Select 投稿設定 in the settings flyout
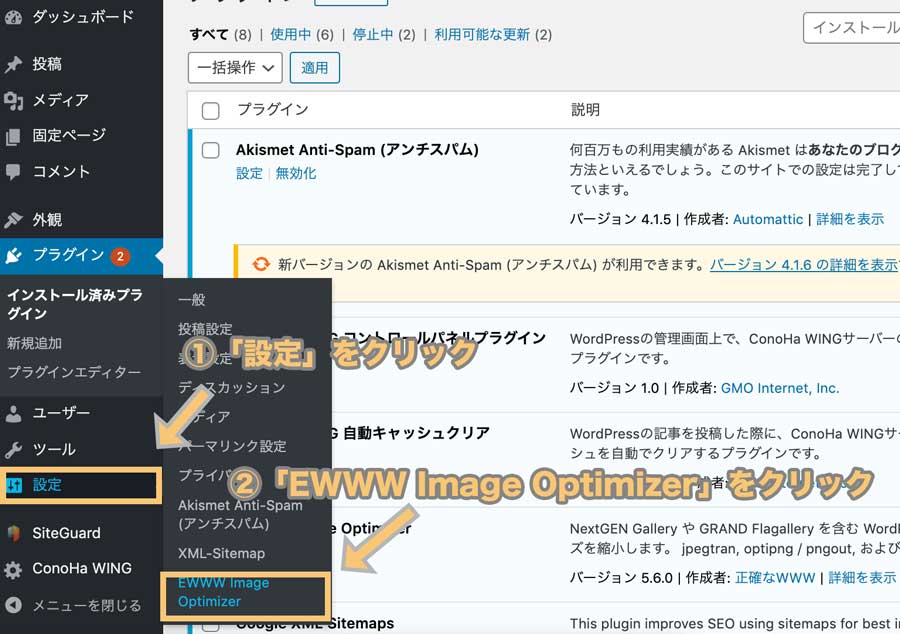Image resolution: width=900 pixels, height=634 pixels. click(205, 329)
